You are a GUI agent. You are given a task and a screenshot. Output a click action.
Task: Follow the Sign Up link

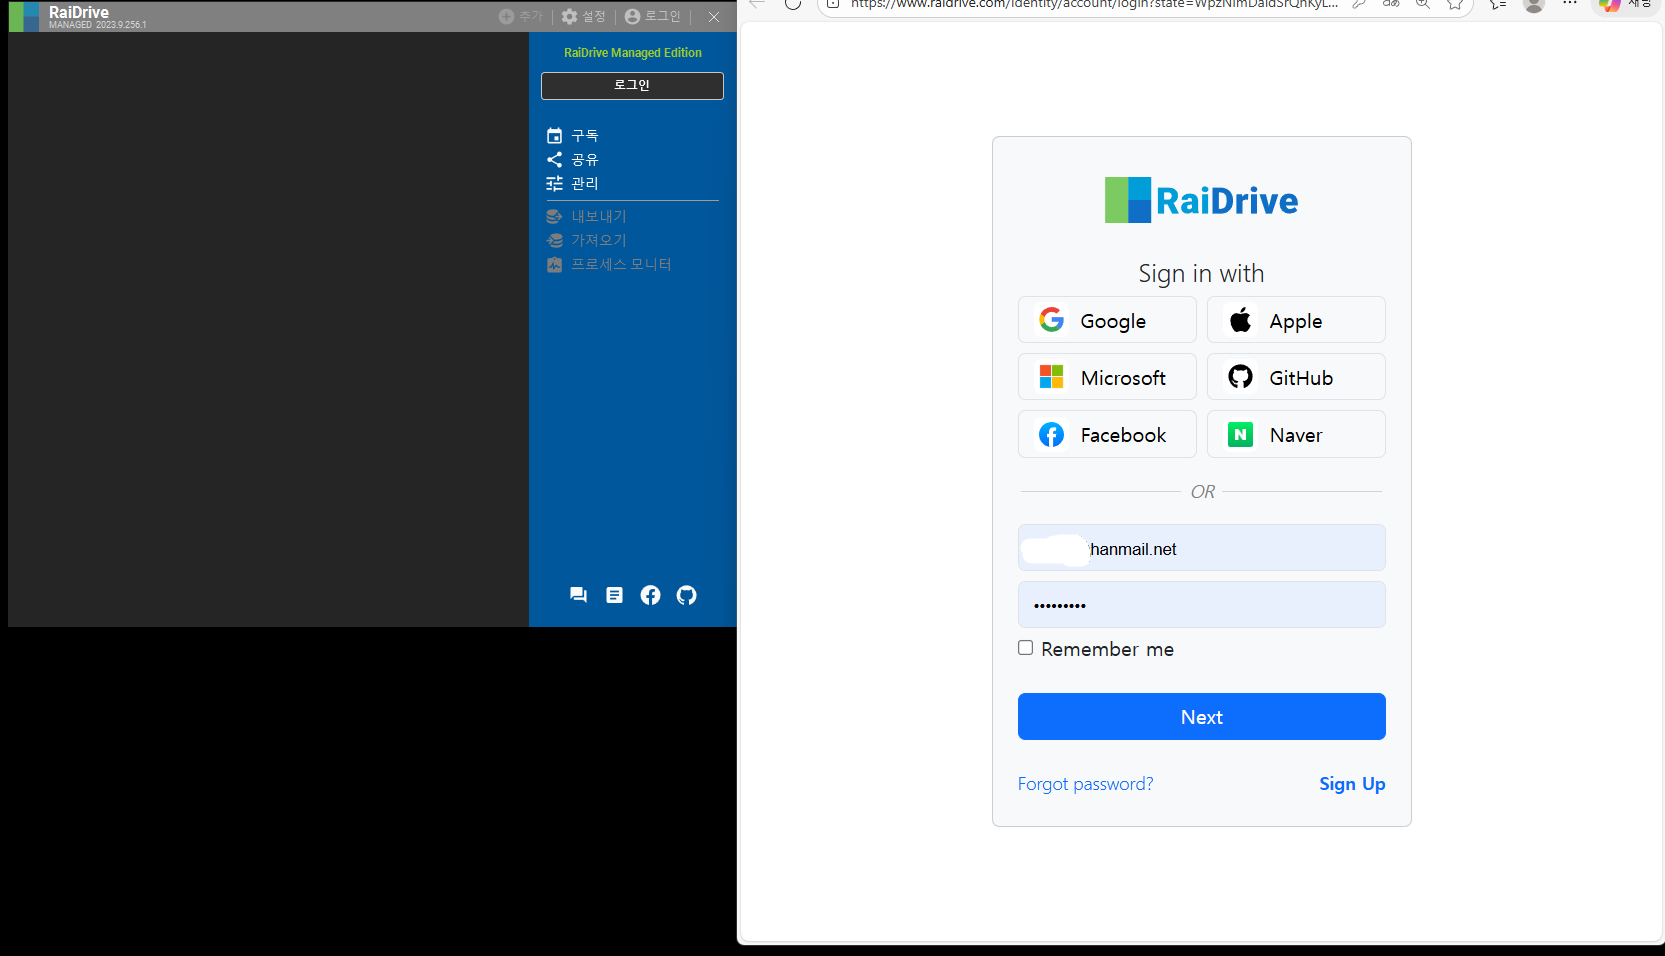point(1351,784)
